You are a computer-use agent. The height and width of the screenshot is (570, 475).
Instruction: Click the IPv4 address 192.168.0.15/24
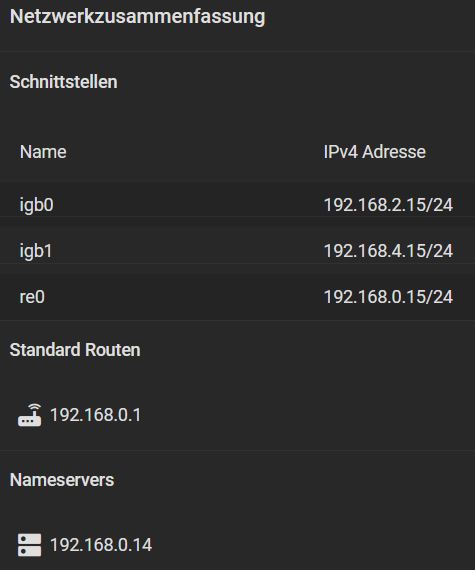388,297
